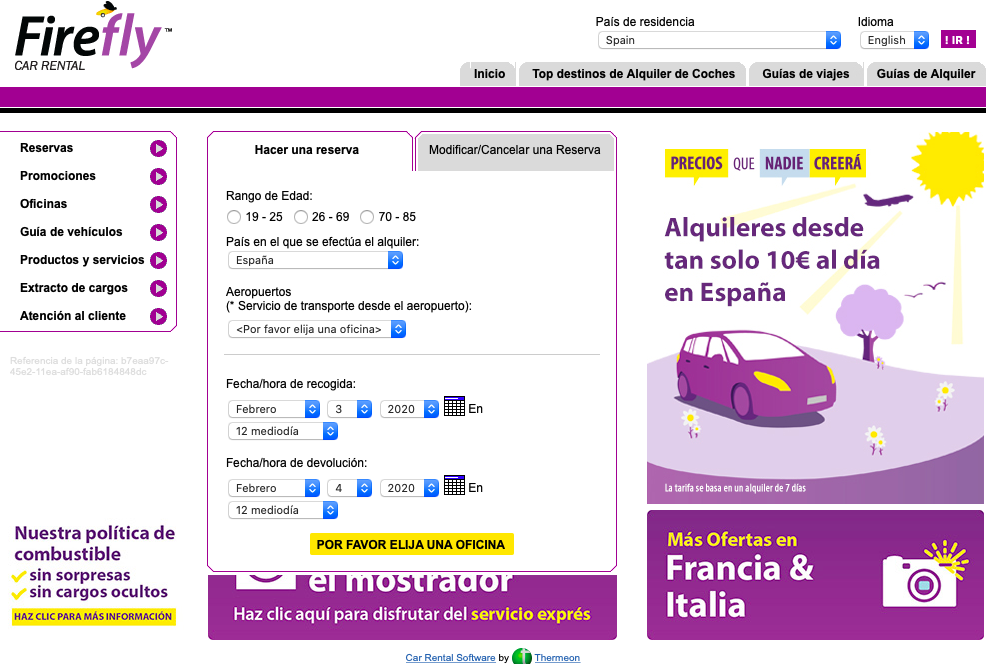Open Extracto de cargos in sidebar
Viewport: 996px width, 664px height.
(x=74, y=288)
